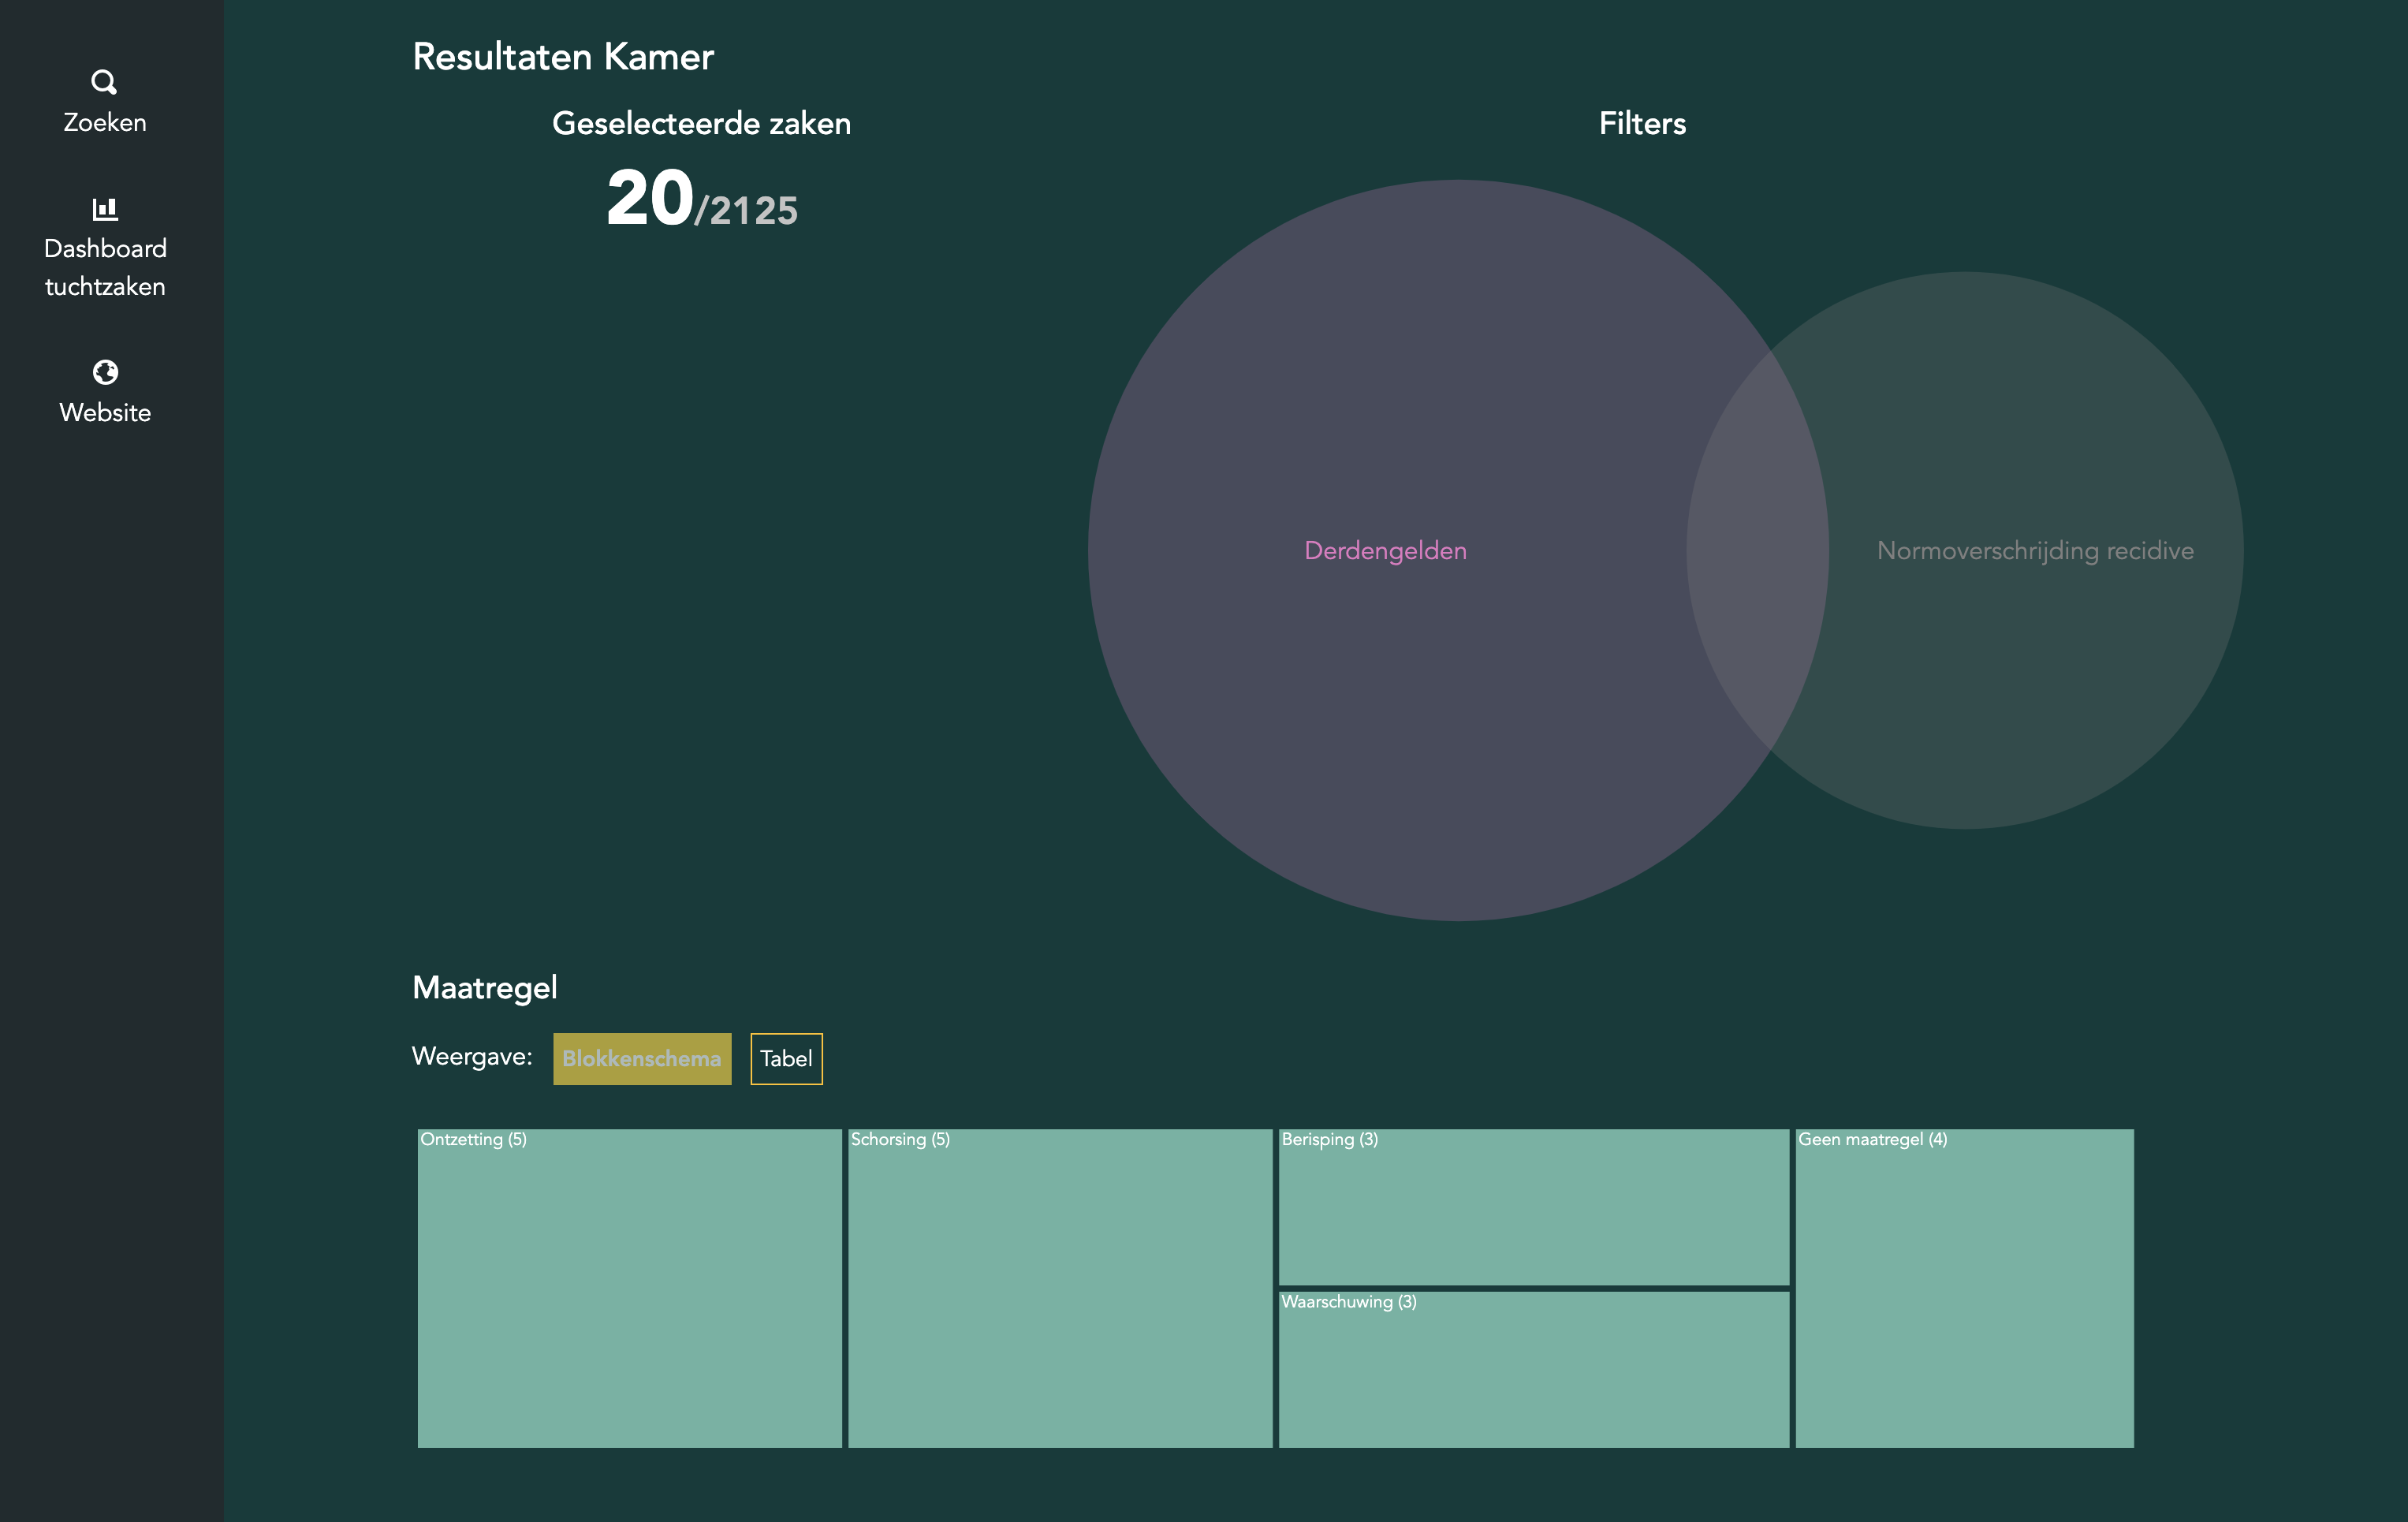Click the Schorsing (5) block
Image resolution: width=2408 pixels, height=1522 pixels.
click(x=1060, y=1288)
